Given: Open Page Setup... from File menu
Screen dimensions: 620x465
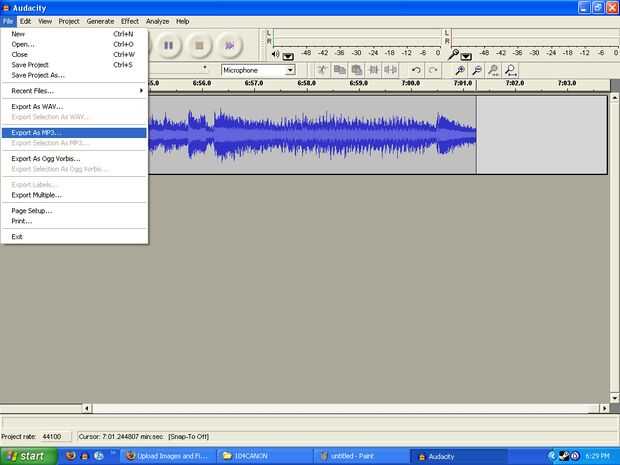Looking at the screenshot, I should click(x=74, y=211).
